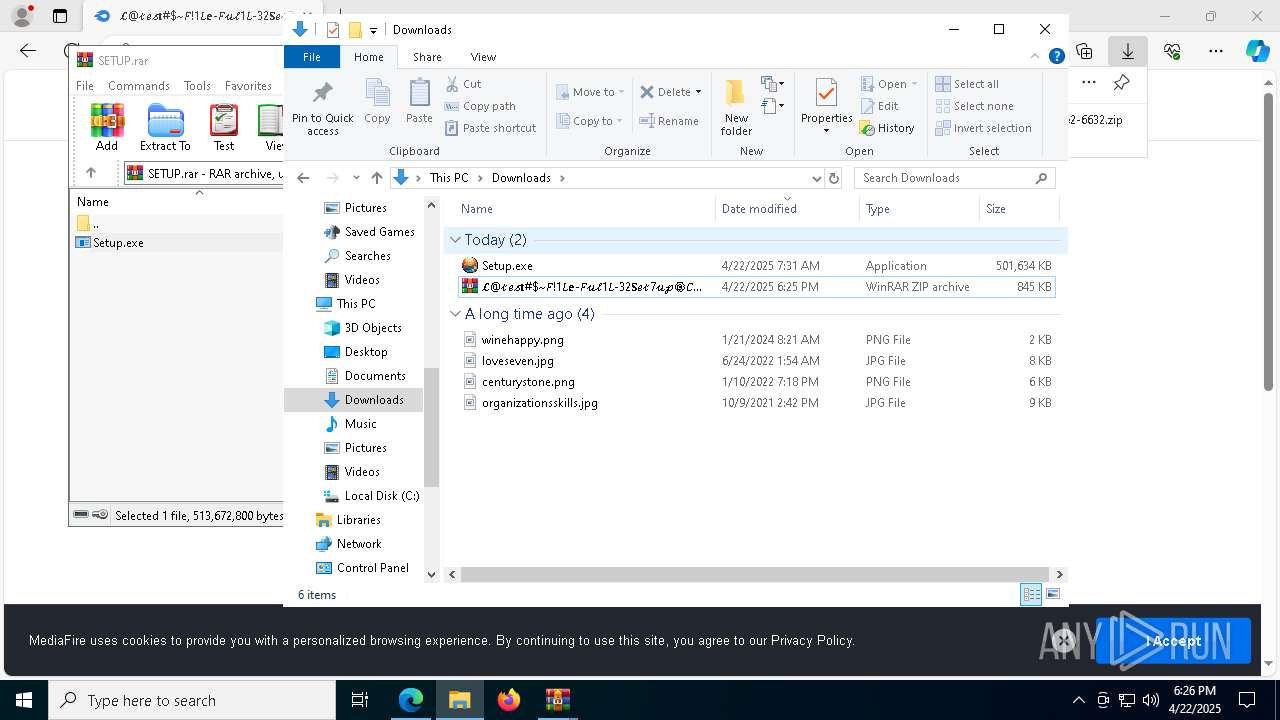The width and height of the screenshot is (1280, 720).
Task: Click Open in the Open group
Action: pyautogui.click(x=883, y=84)
